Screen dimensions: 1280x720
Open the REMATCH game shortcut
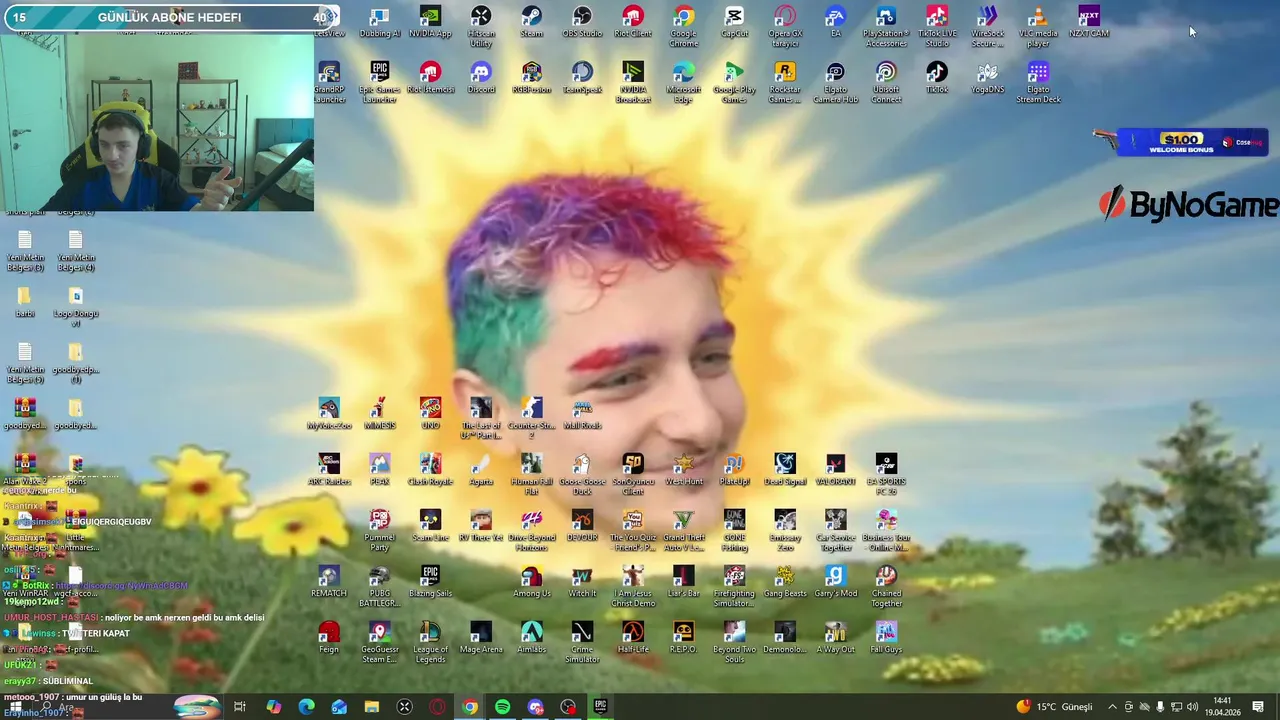pyautogui.click(x=329, y=581)
